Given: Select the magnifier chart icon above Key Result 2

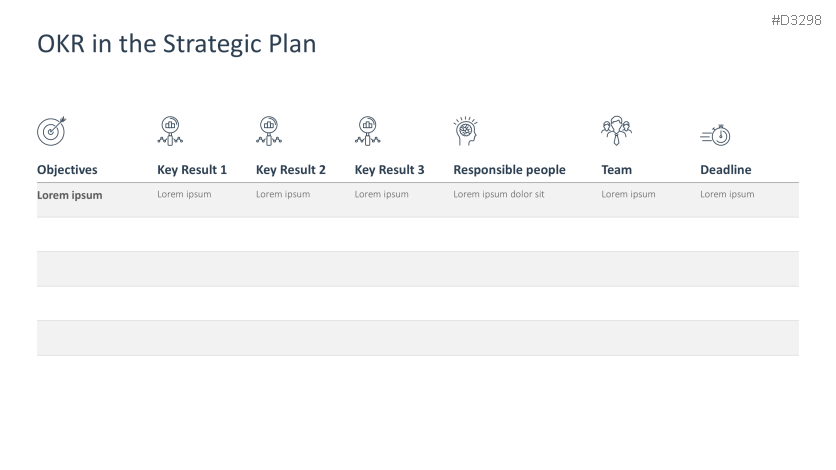Looking at the screenshot, I should [x=269, y=130].
